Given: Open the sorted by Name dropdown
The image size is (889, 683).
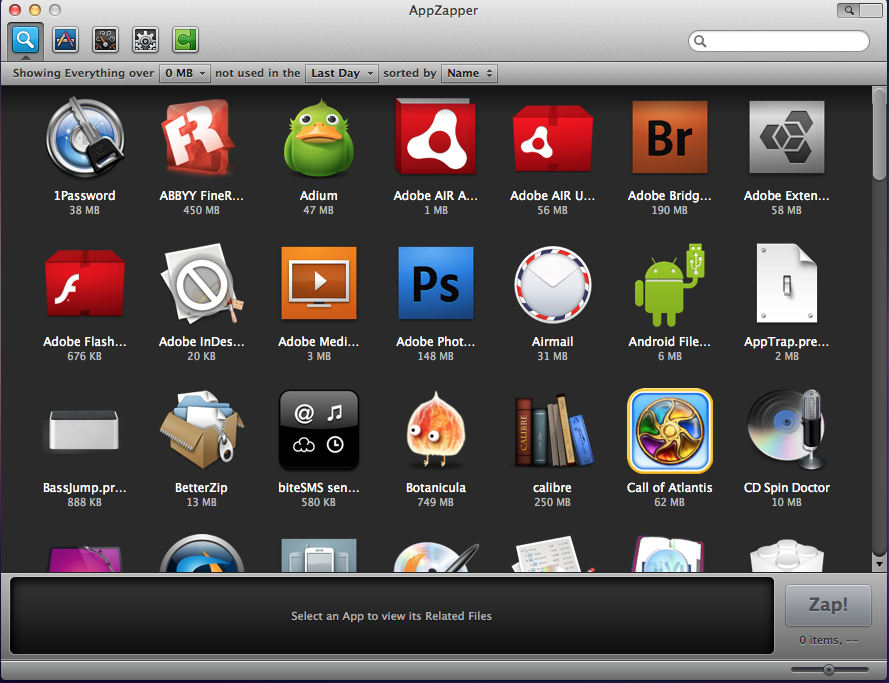Looking at the screenshot, I should [469, 73].
